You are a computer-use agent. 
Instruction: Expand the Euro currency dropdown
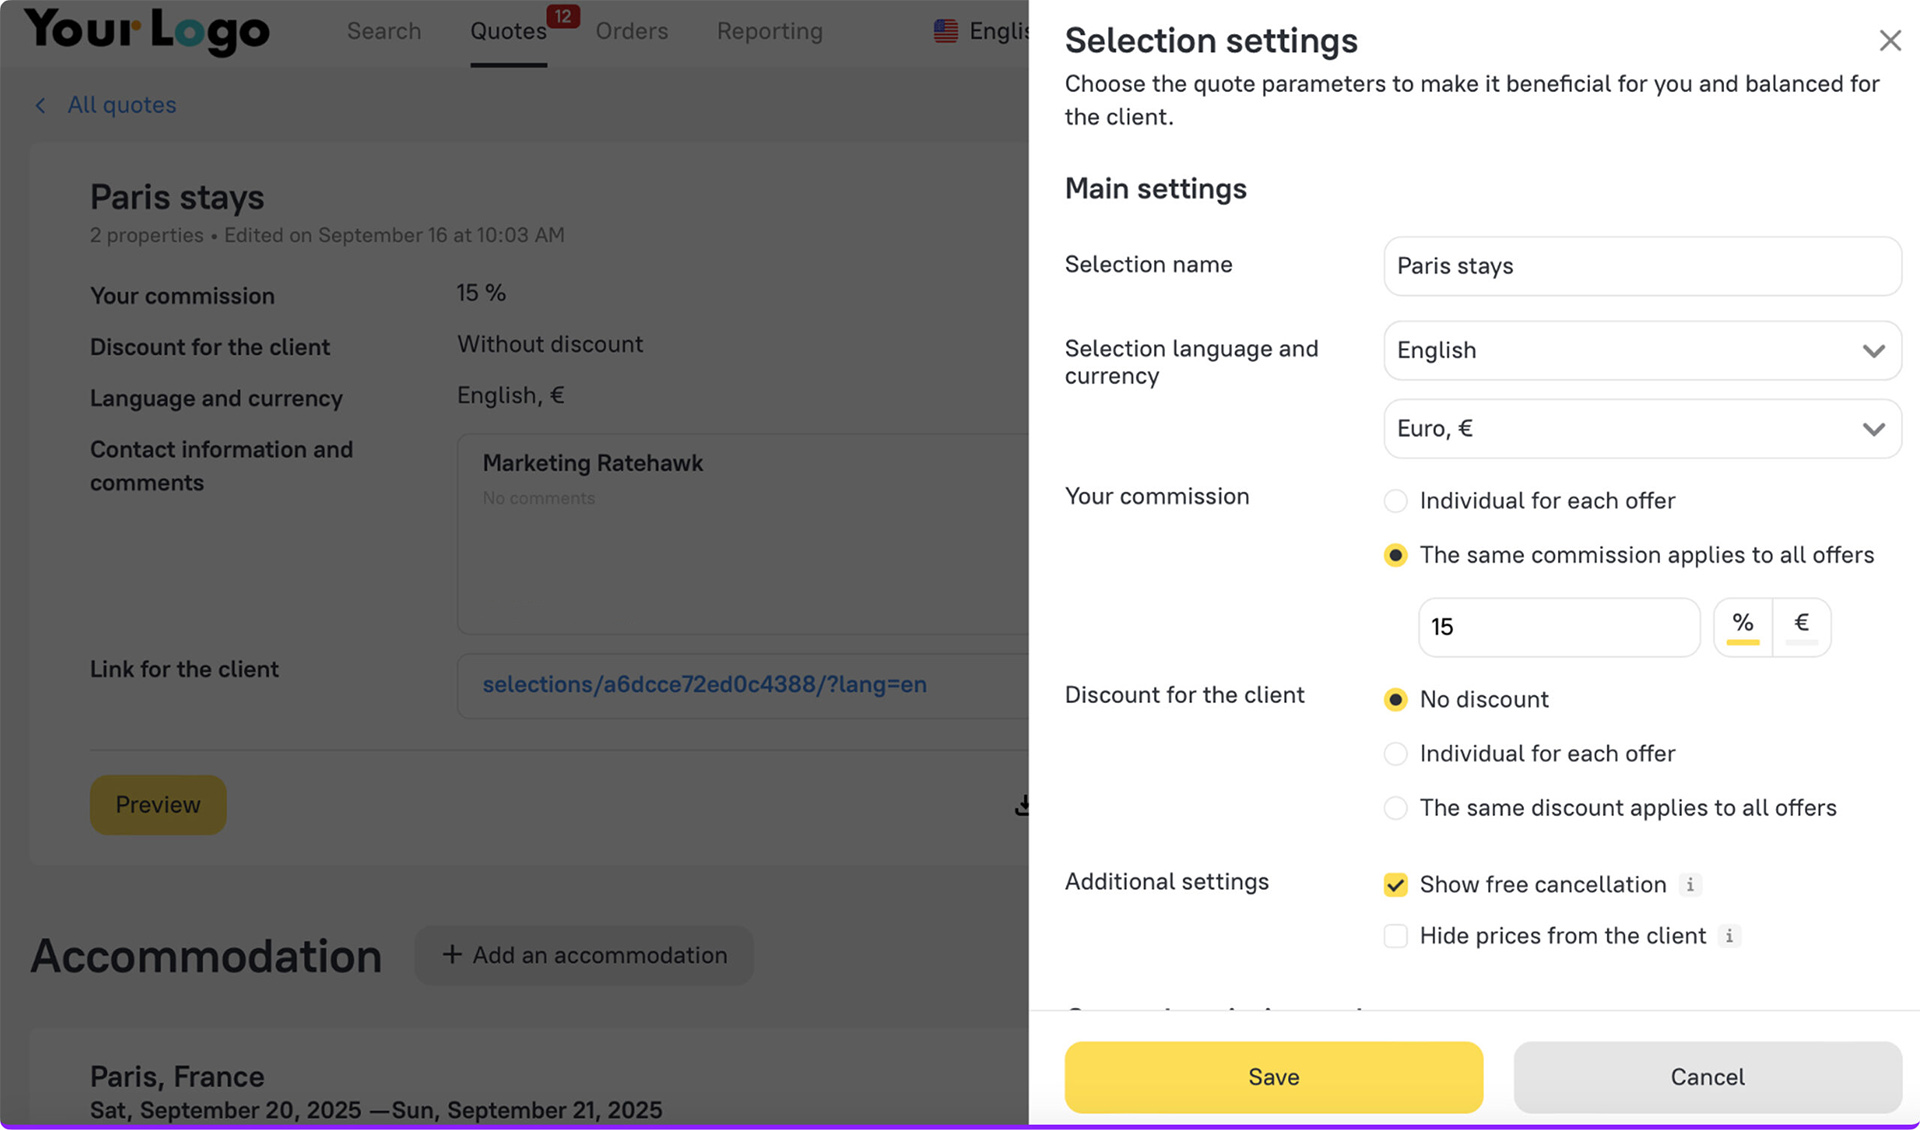[1641, 429]
